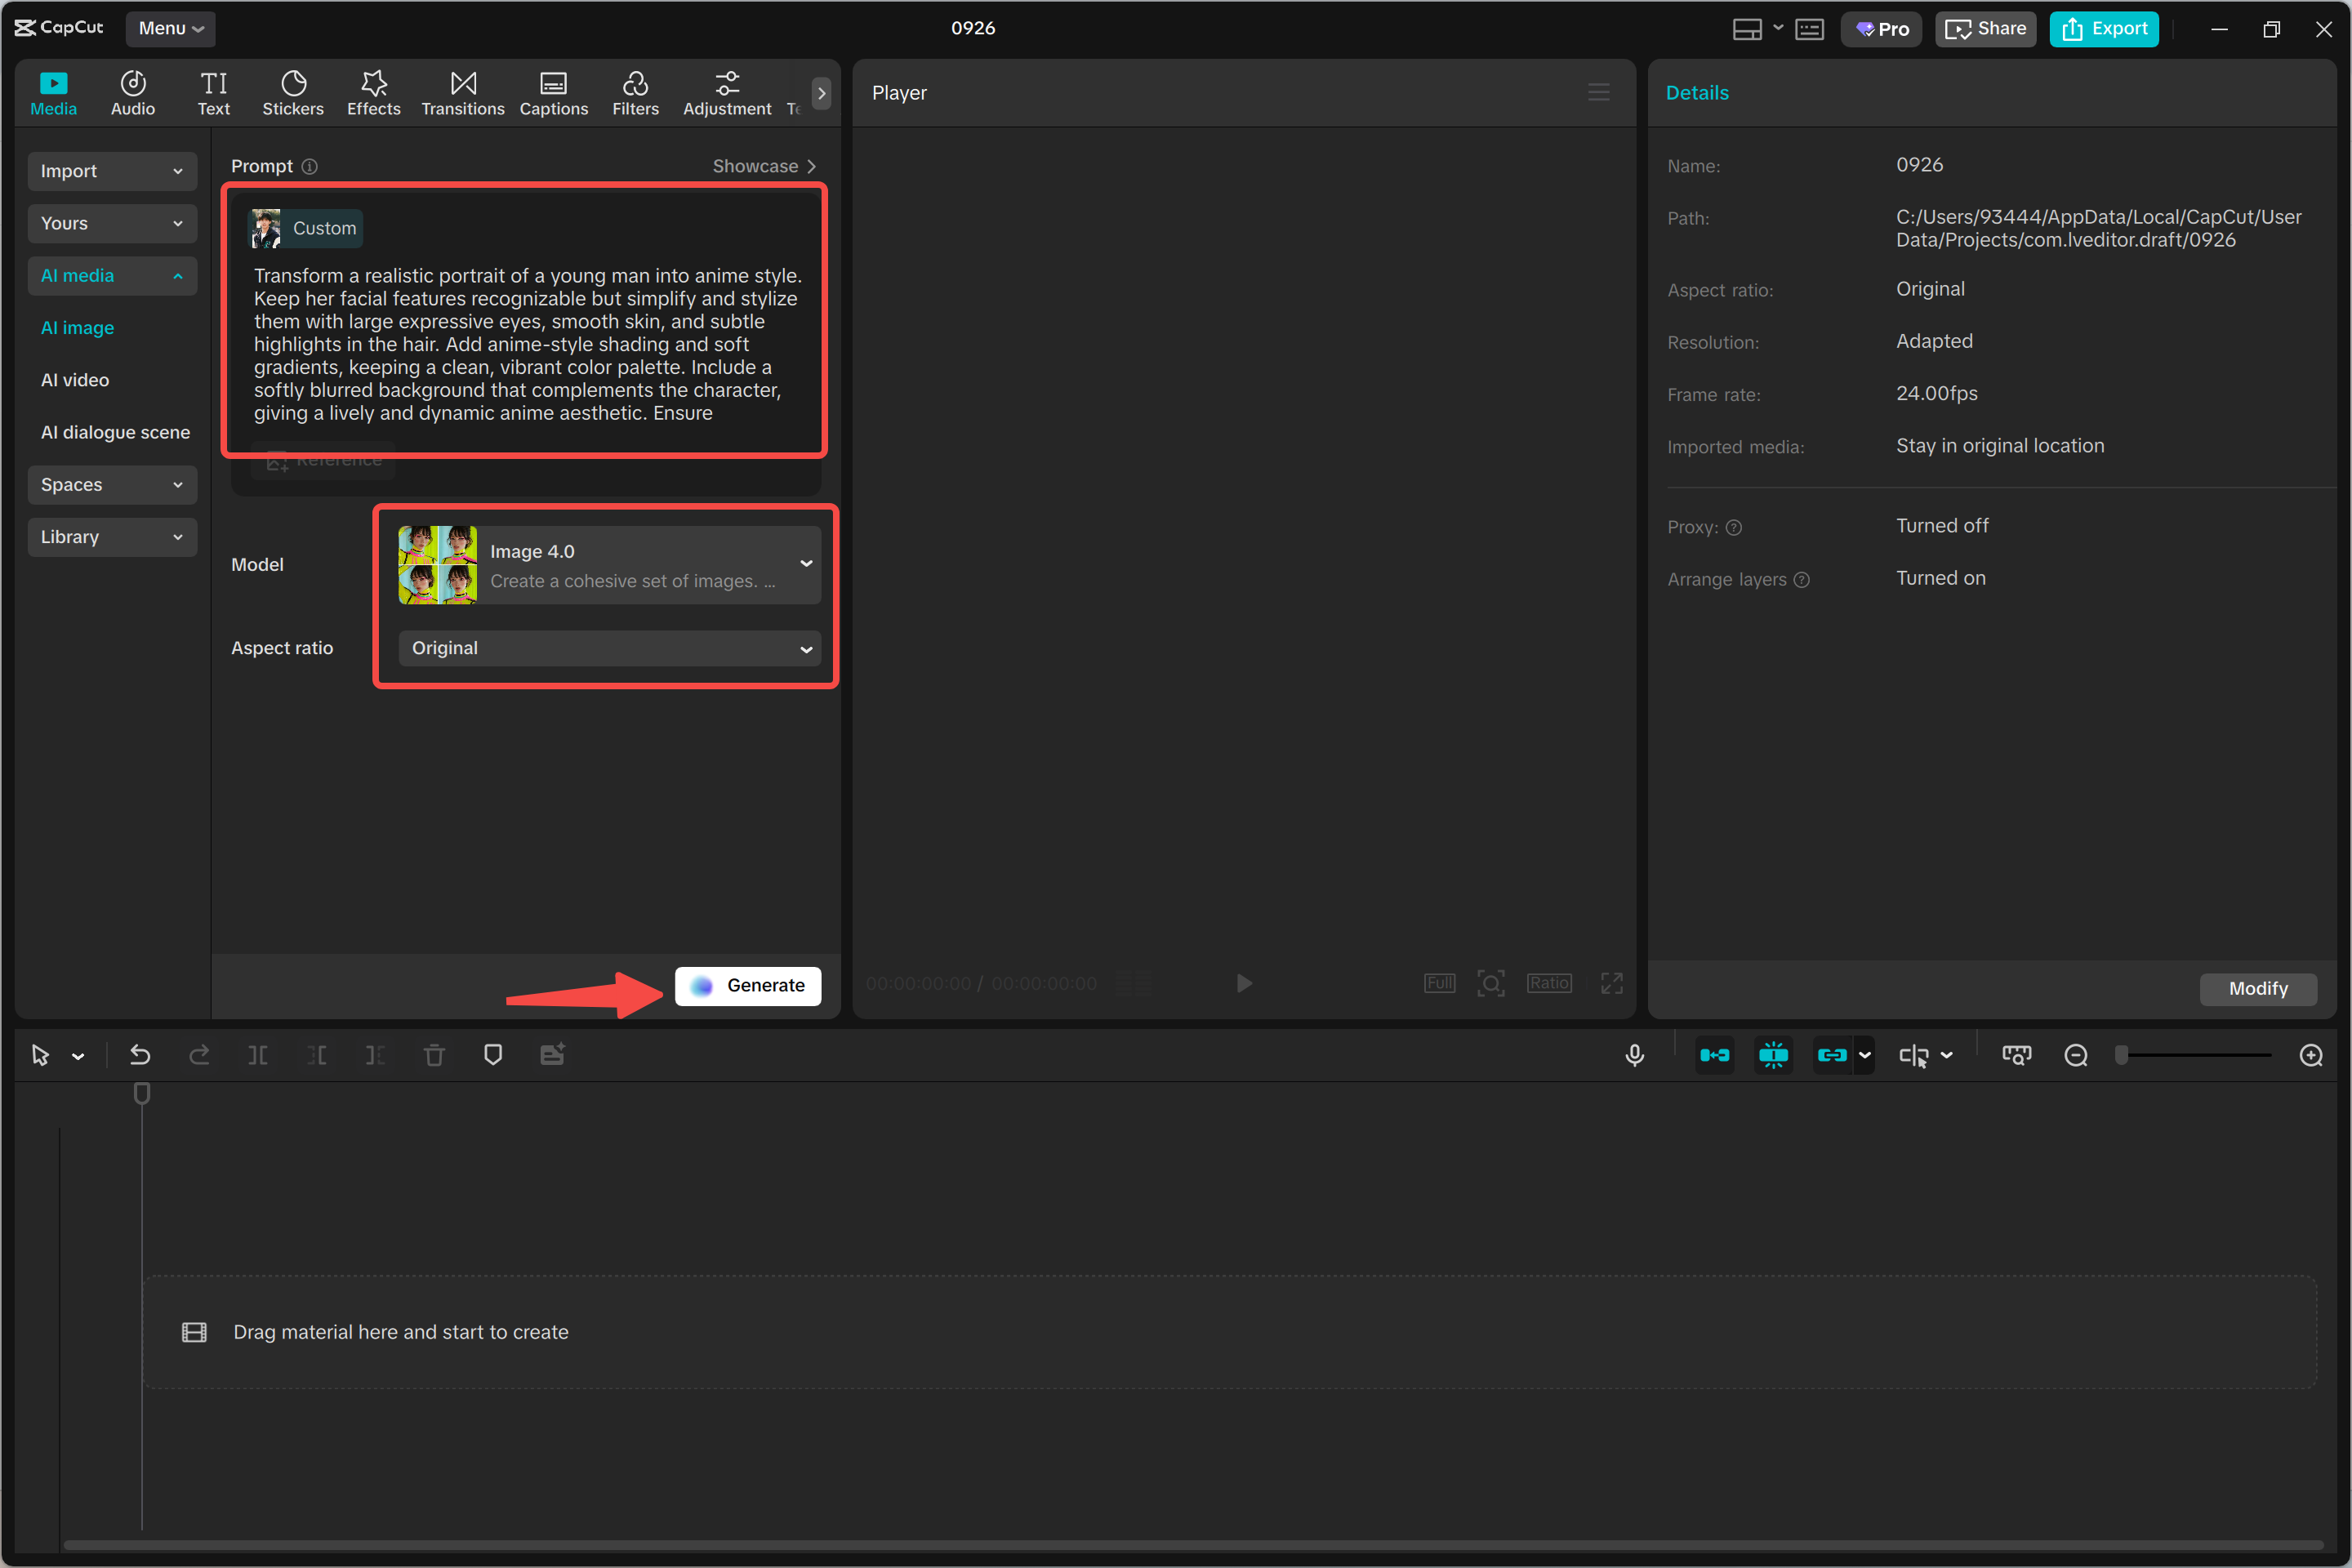
Task: Toggle auto snapping in timeline toolbar
Action: [x=1773, y=1055]
